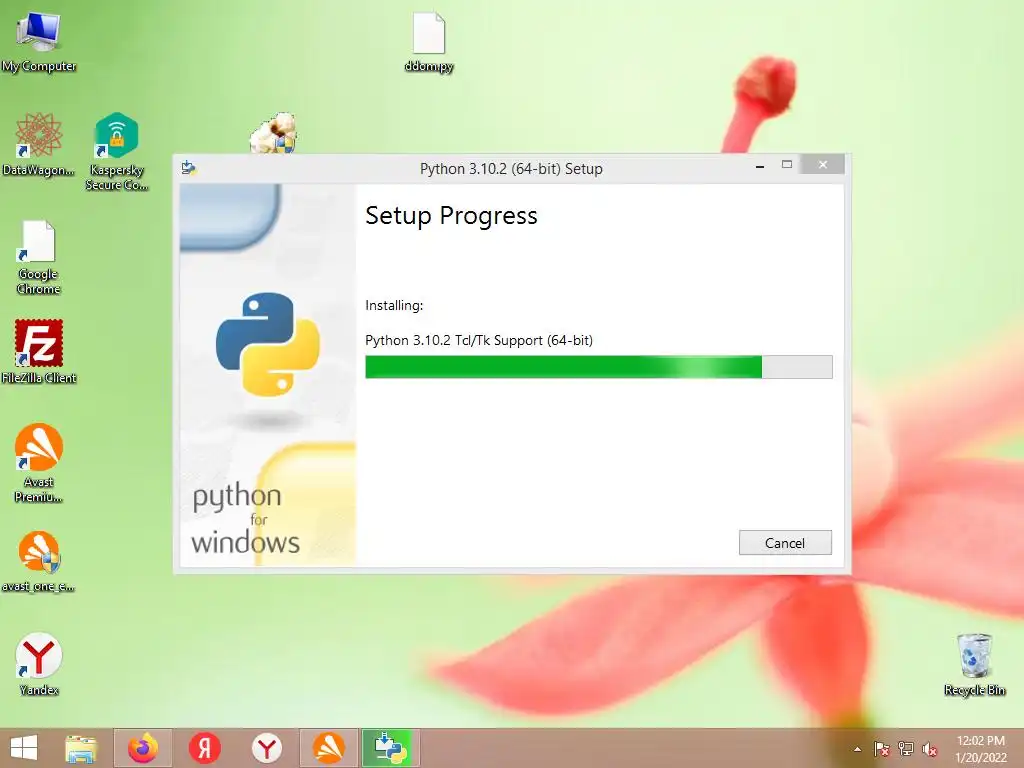Click the Installing: label
This screenshot has width=1024, height=768.
tap(394, 305)
